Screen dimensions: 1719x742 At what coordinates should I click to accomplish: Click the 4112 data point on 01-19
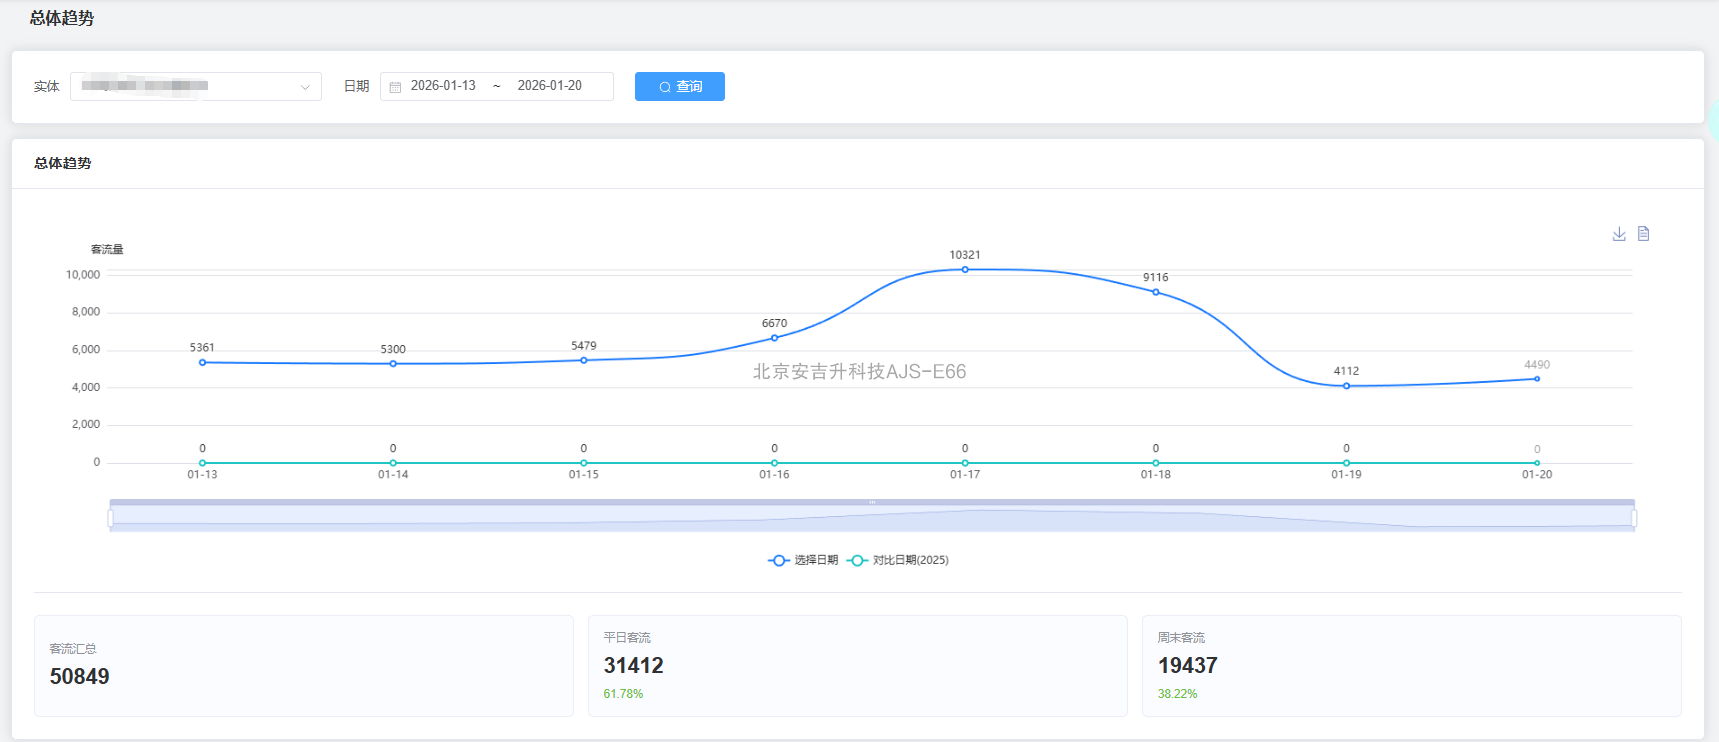point(1346,386)
